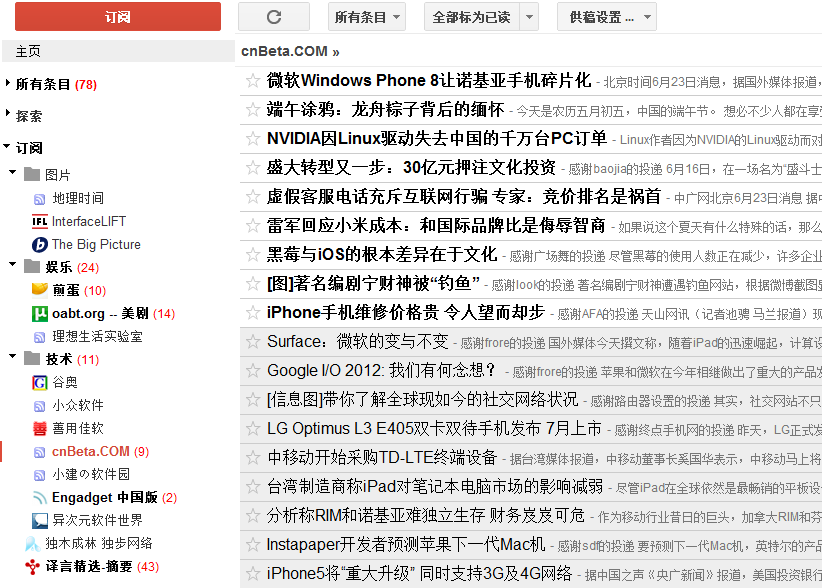
Task: Star the iPhone手机维修价格贵 article
Action: pos(253,313)
